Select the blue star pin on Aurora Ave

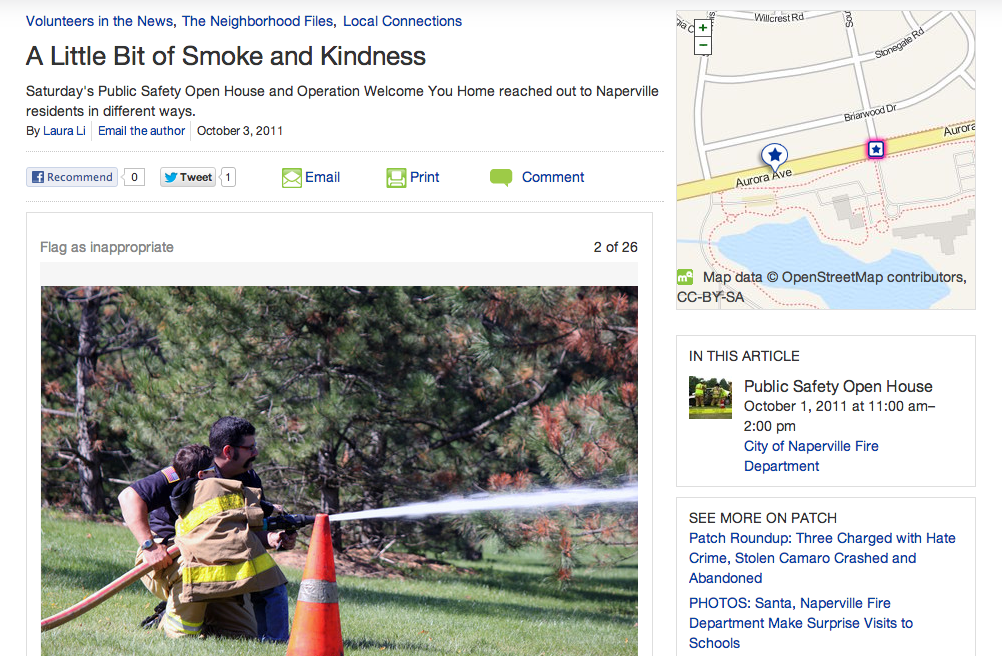[775, 156]
